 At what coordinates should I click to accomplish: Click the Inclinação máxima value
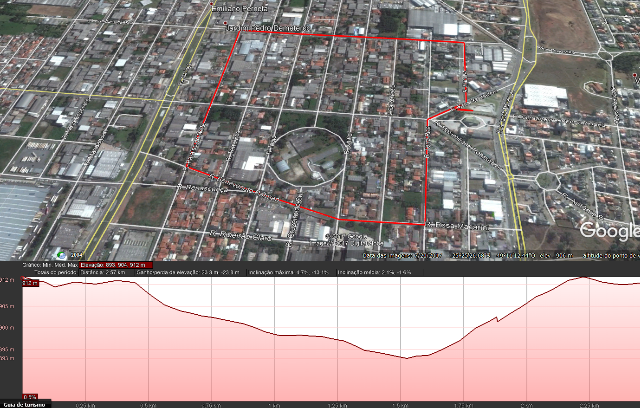tap(289, 272)
